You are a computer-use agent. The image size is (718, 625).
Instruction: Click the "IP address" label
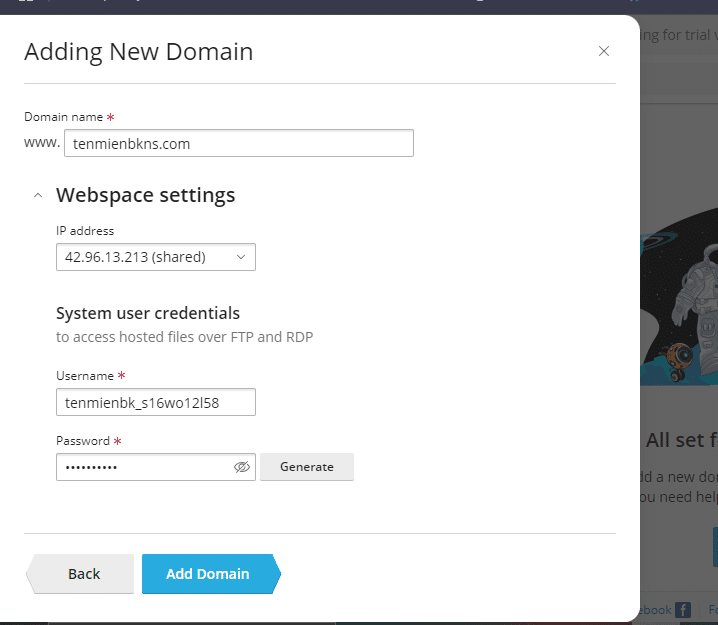point(85,231)
